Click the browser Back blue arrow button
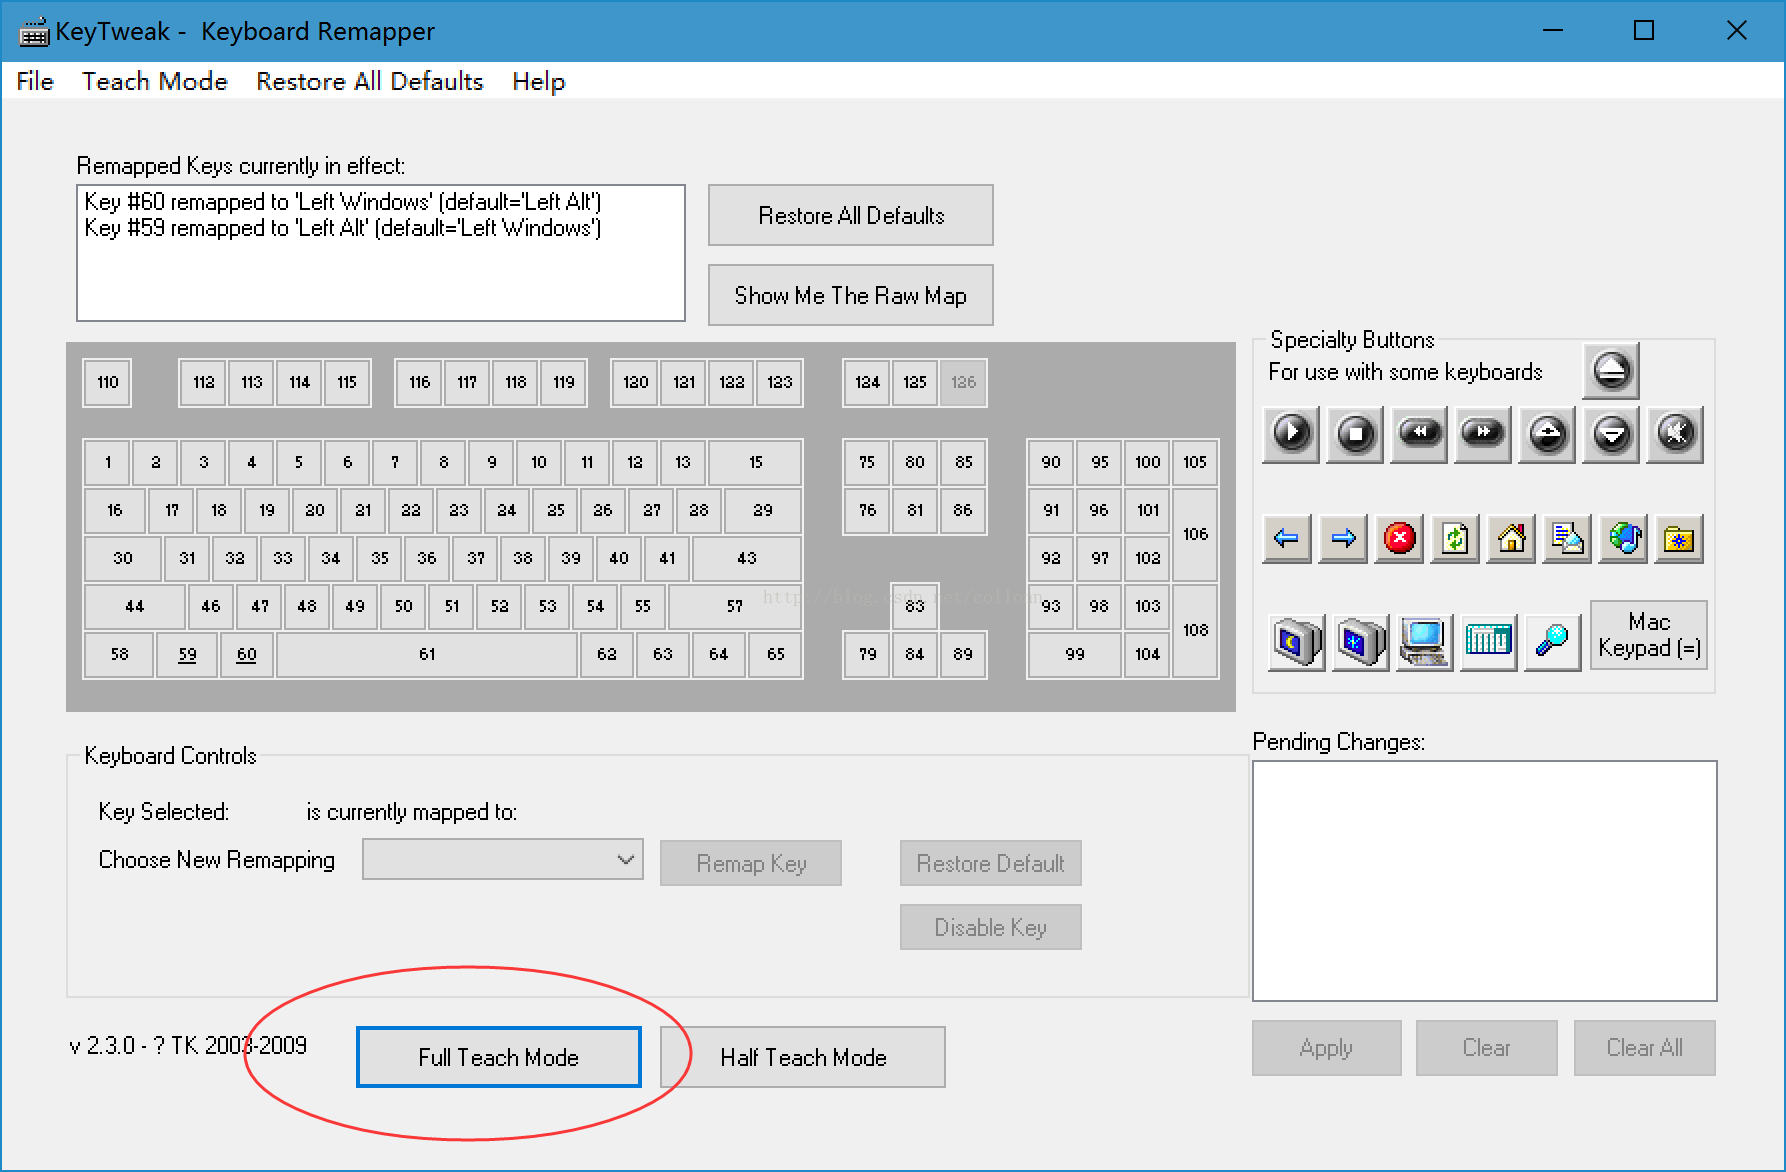This screenshot has width=1786, height=1172. click(1287, 539)
